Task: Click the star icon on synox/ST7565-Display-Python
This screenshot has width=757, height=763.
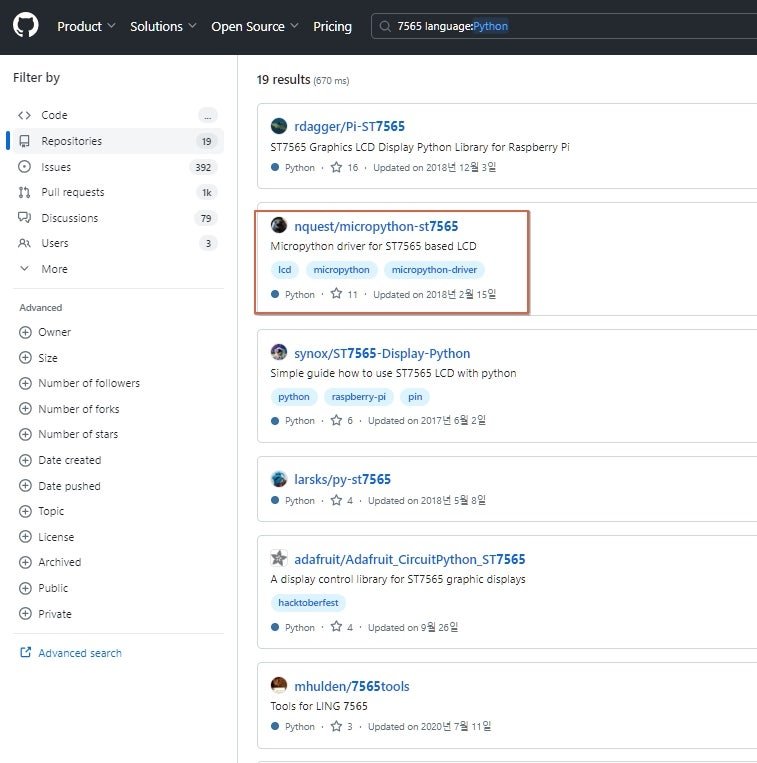Action: click(x=336, y=420)
